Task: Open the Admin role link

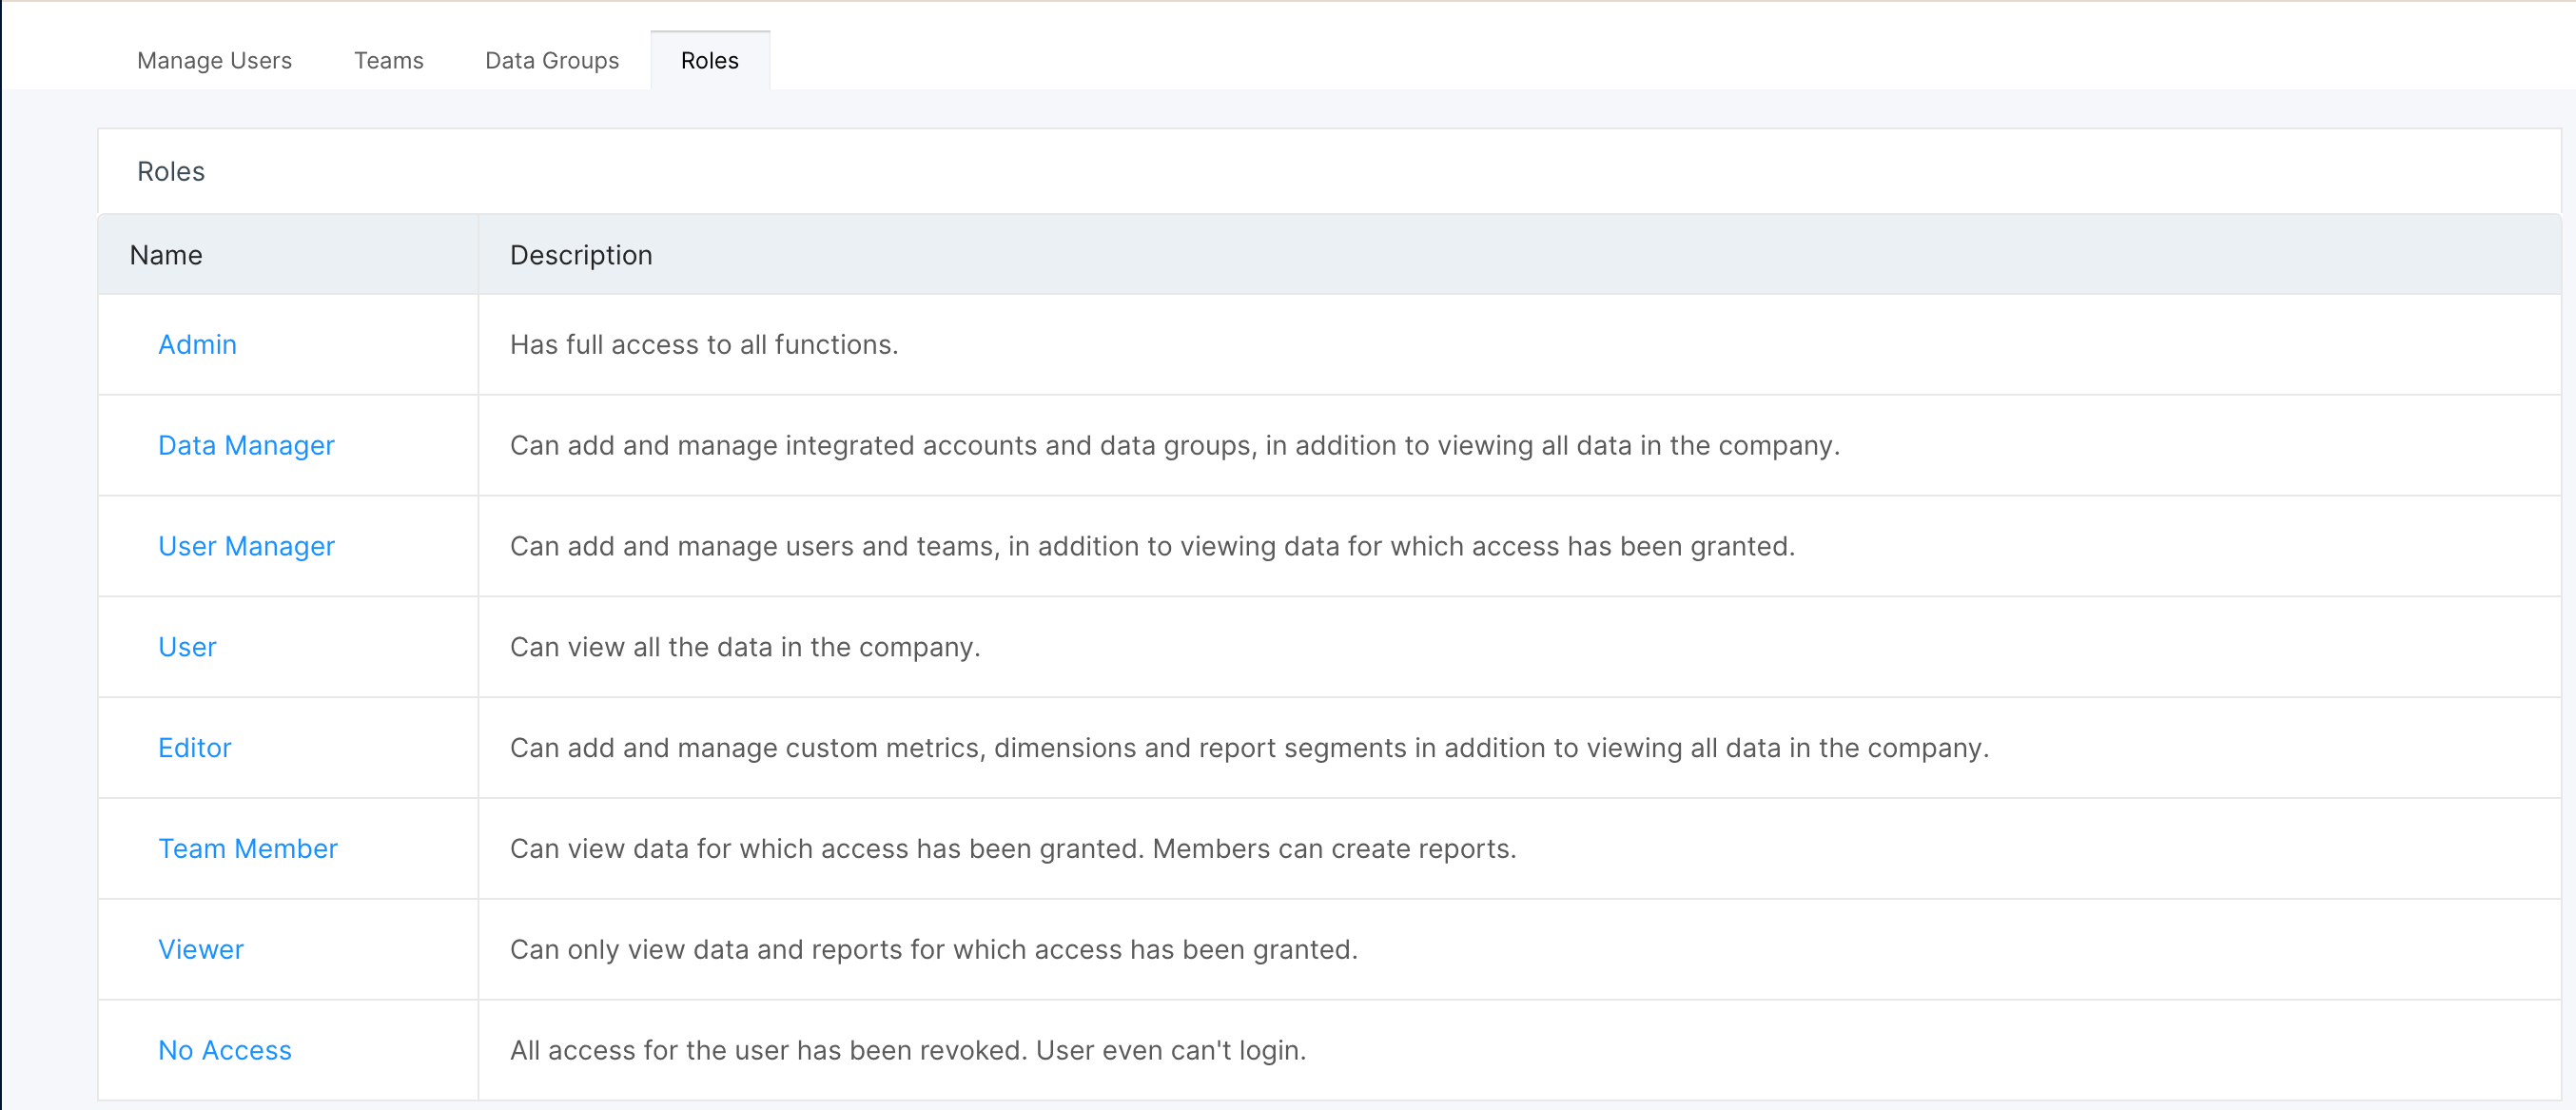Action: [197, 345]
